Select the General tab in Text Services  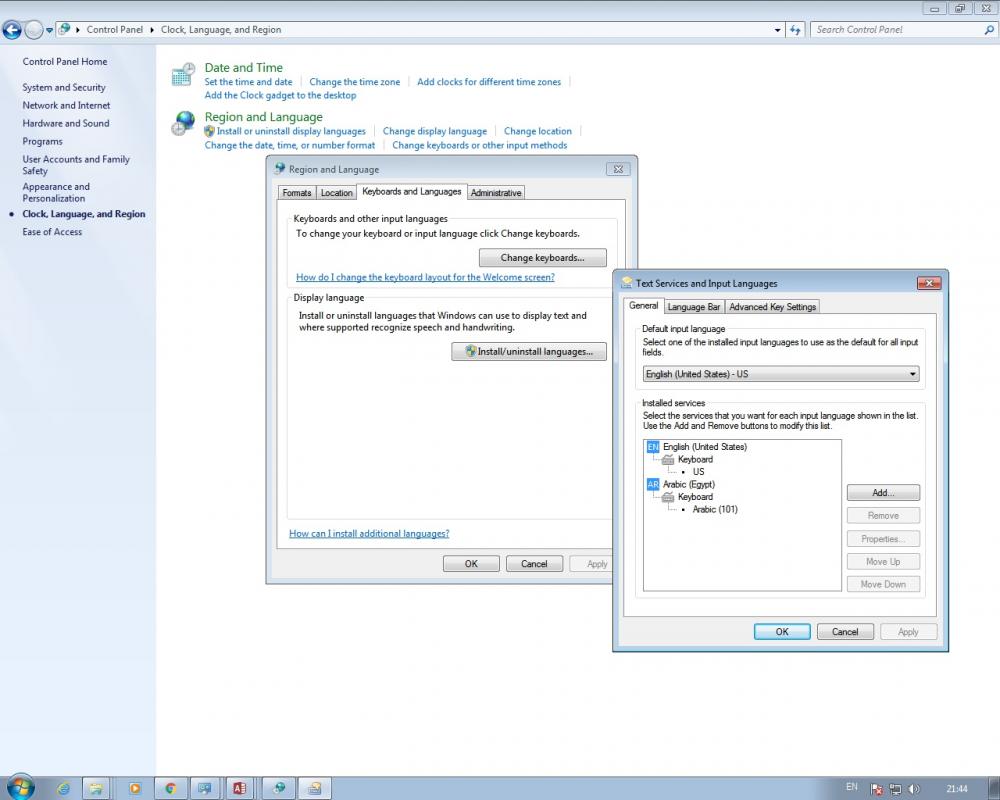pyautogui.click(x=643, y=306)
